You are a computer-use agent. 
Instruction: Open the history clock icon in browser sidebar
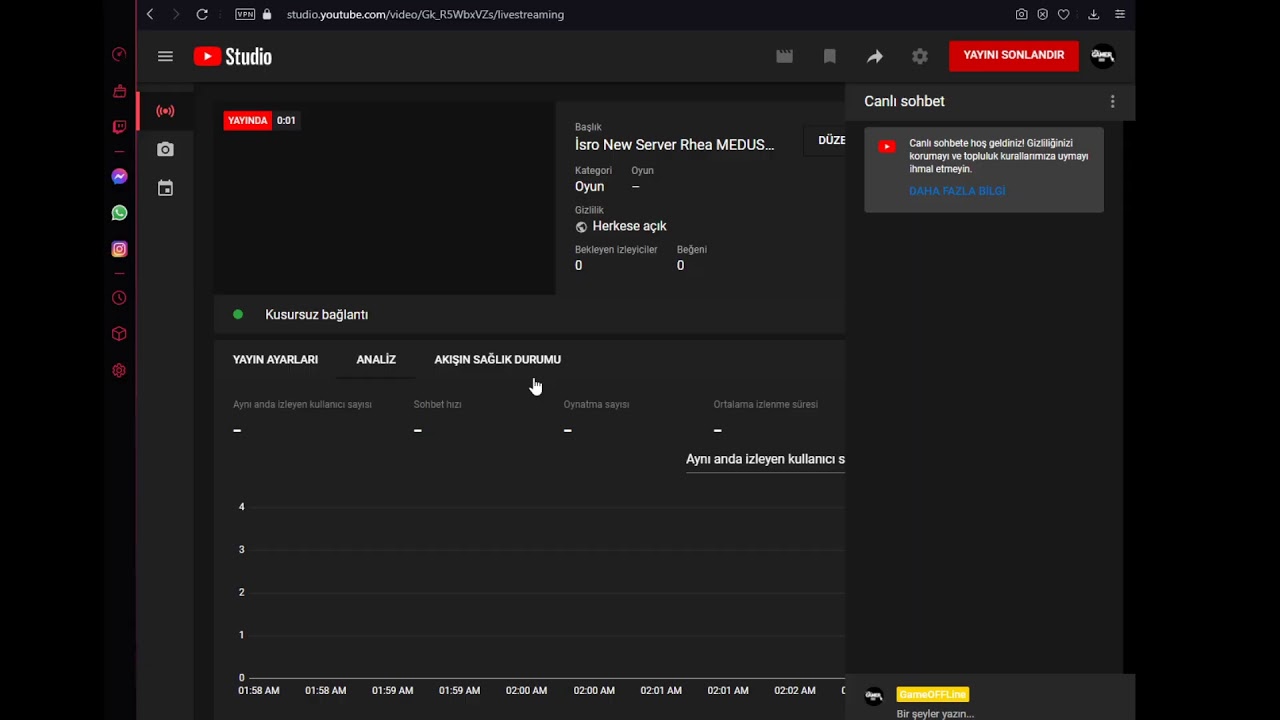pyautogui.click(x=119, y=298)
